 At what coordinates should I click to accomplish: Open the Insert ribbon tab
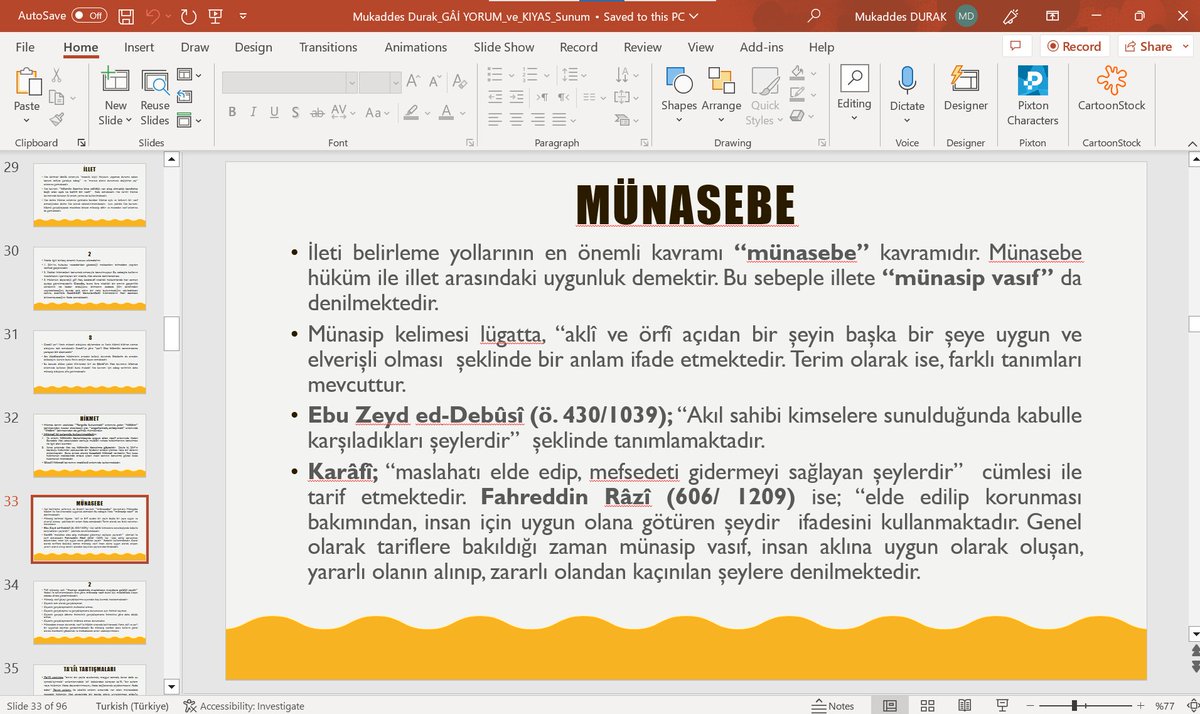pyautogui.click(x=139, y=47)
